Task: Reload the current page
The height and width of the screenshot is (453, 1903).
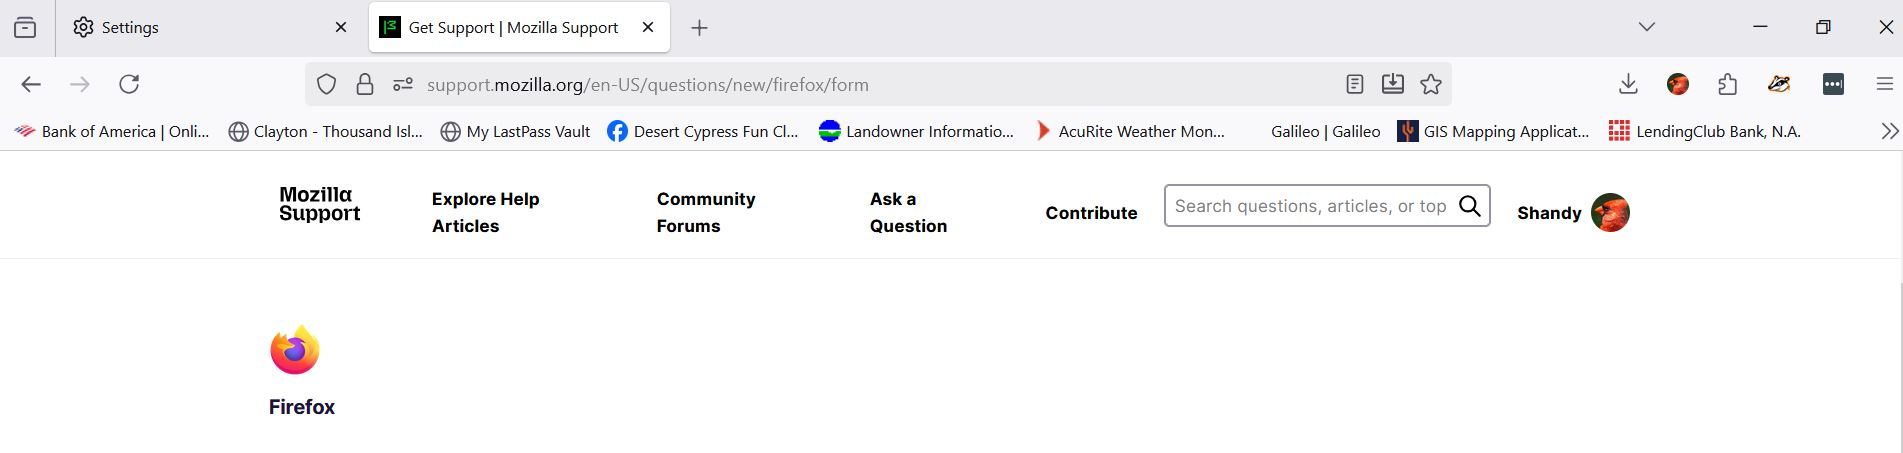Action: click(x=129, y=84)
